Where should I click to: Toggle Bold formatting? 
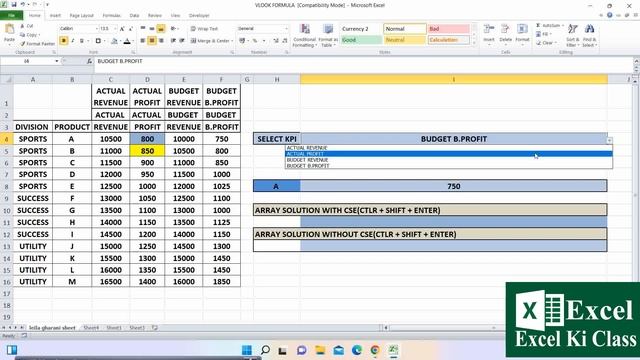coord(63,41)
